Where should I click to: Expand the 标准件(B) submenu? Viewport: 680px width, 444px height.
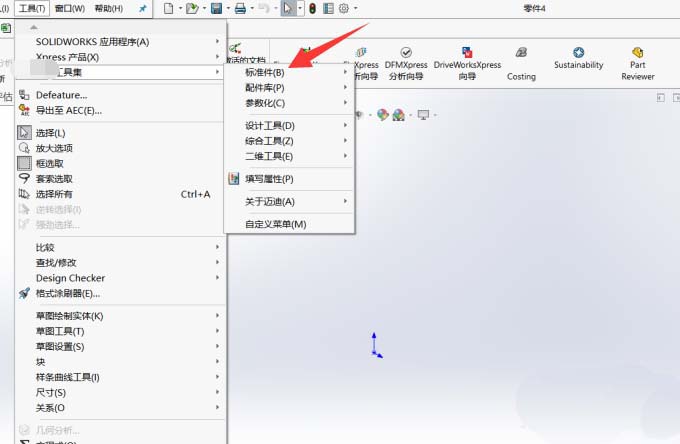tap(289, 72)
